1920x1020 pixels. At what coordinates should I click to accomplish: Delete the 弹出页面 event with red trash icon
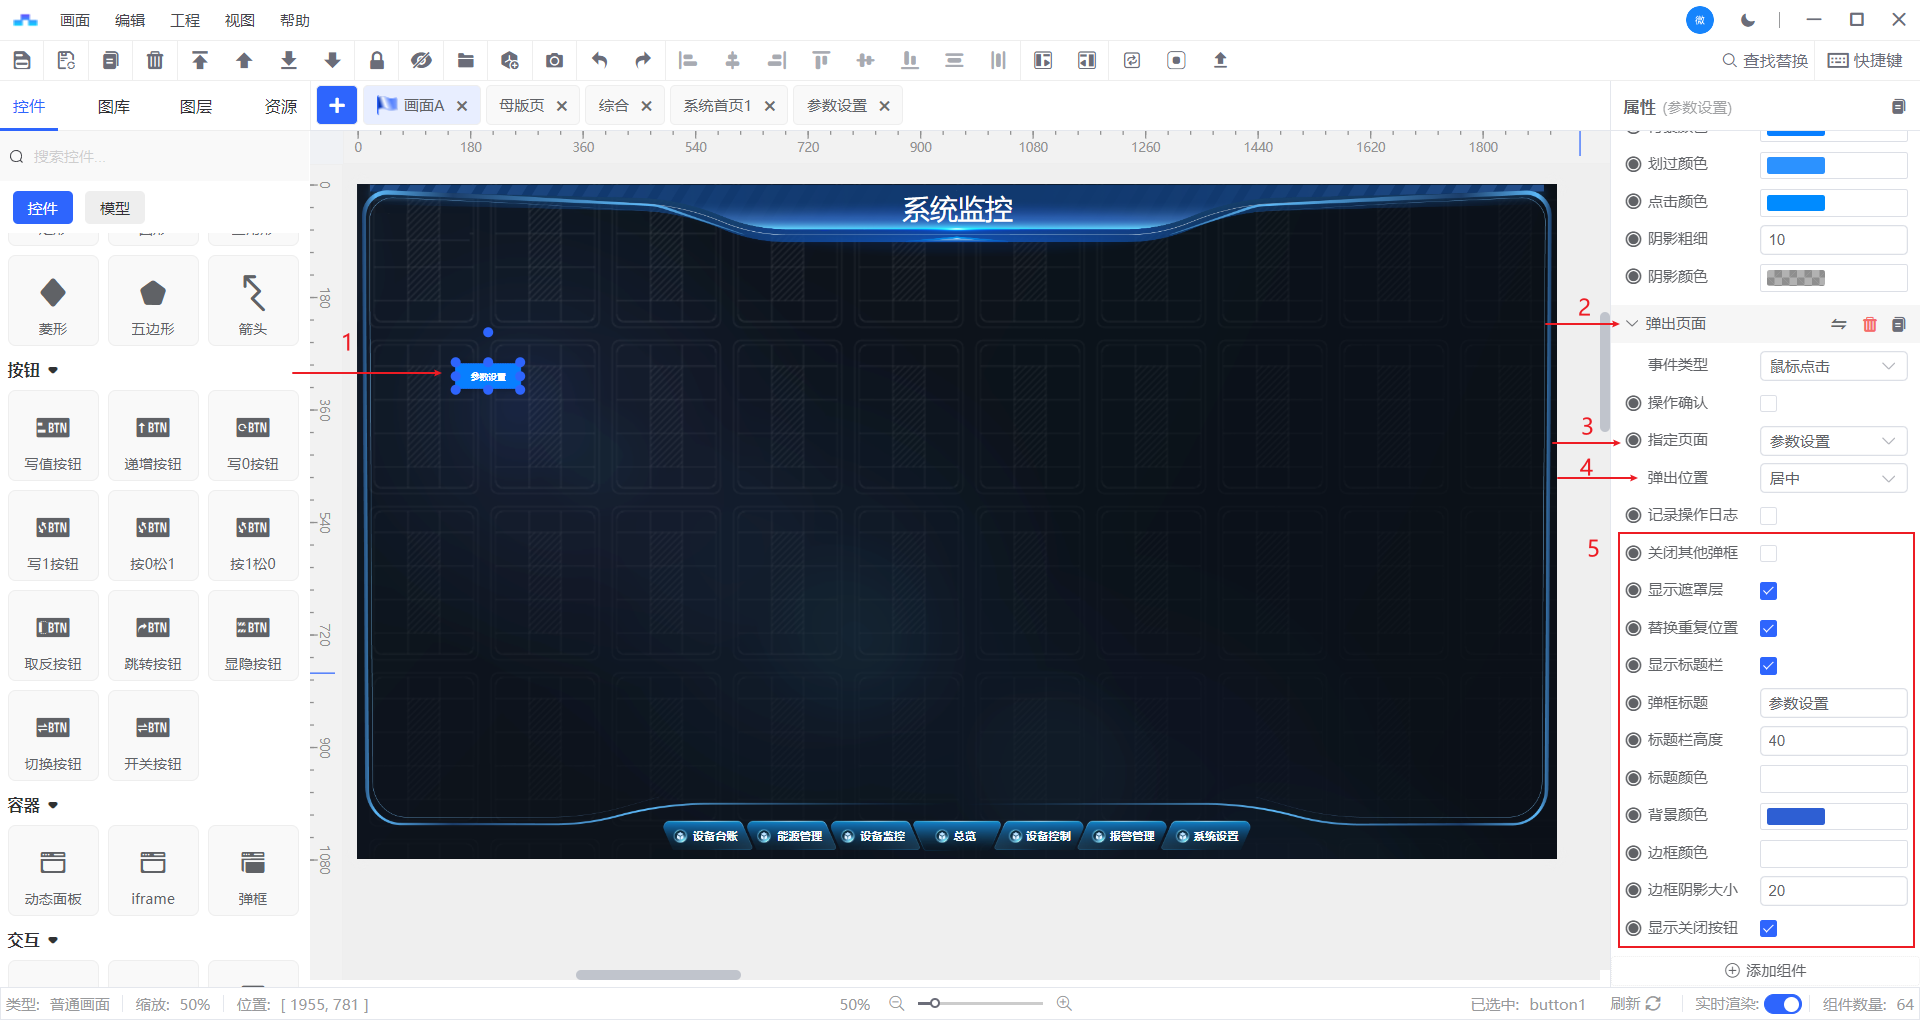click(1869, 324)
